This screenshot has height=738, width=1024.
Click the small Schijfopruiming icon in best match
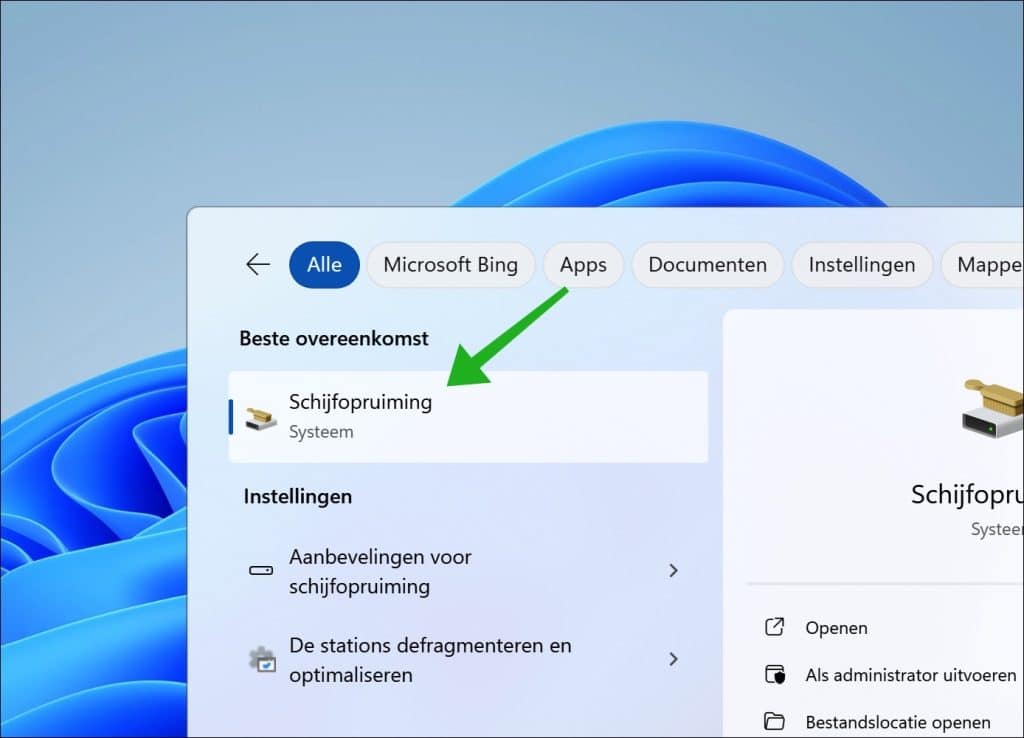pos(261,417)
